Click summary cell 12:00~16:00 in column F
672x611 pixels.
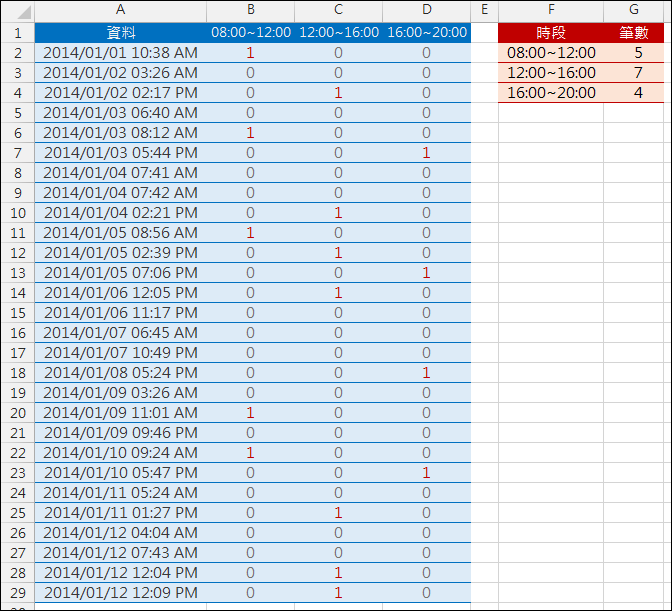(551, 73)
